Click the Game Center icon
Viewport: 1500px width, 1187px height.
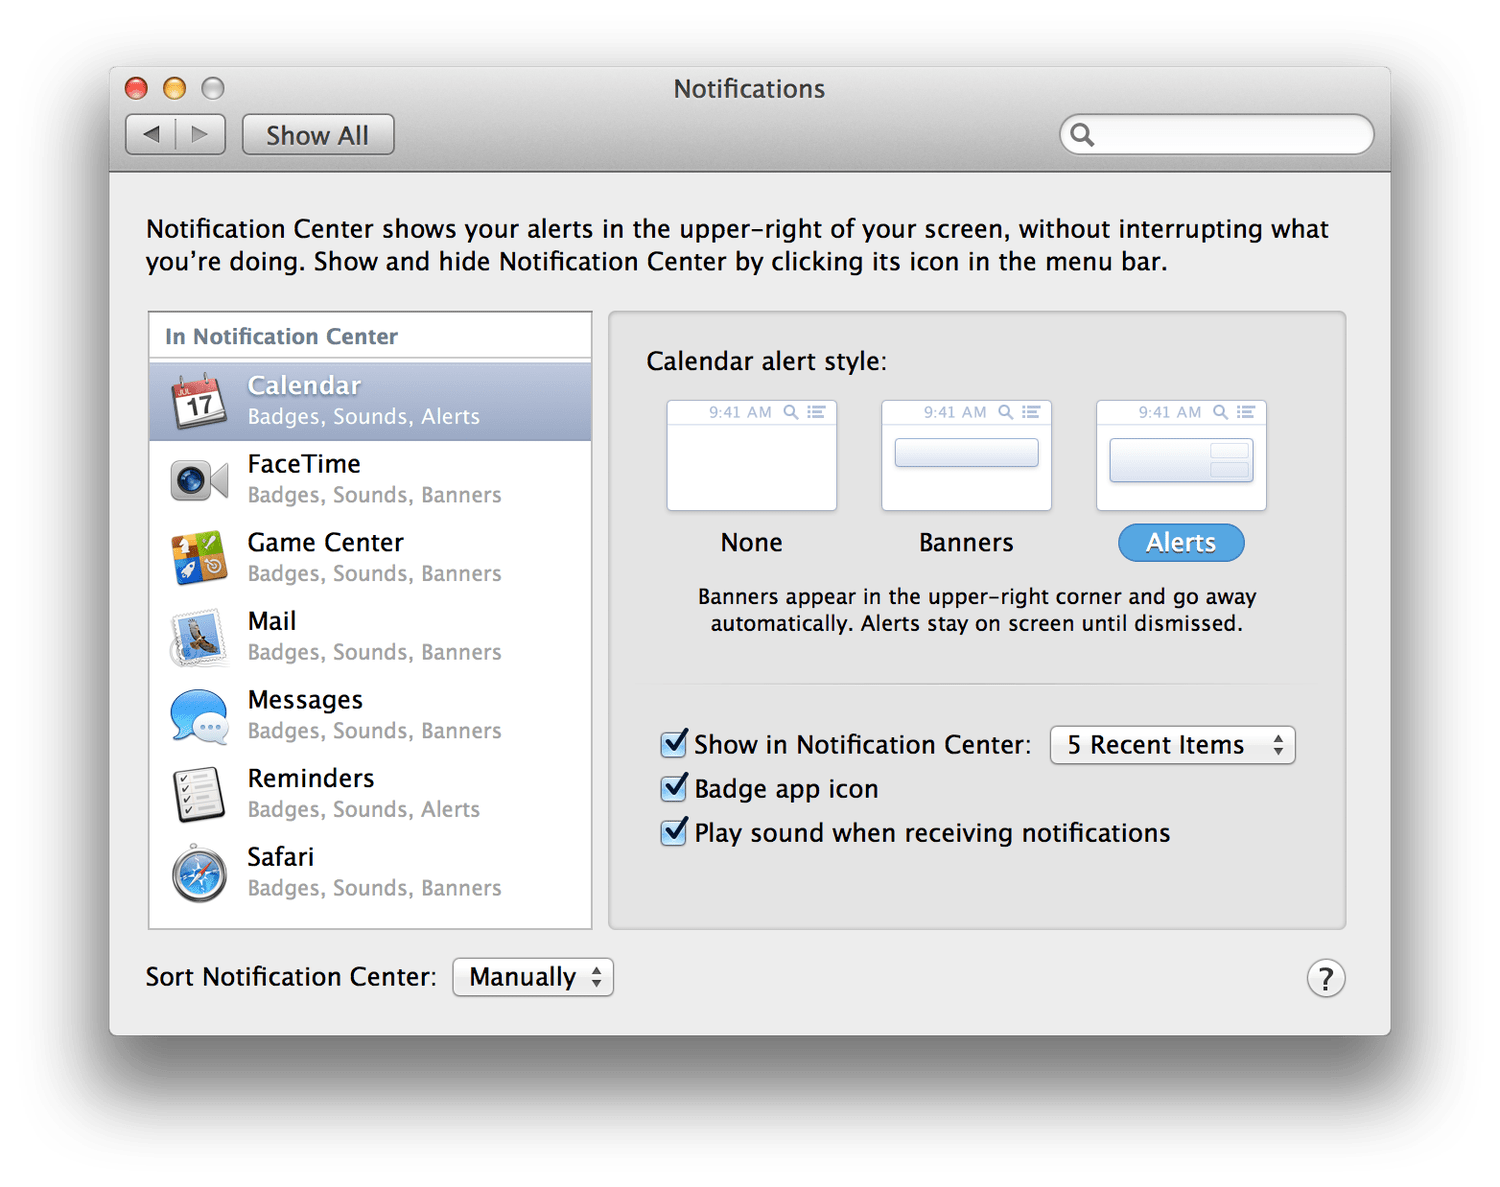[199, 558]
